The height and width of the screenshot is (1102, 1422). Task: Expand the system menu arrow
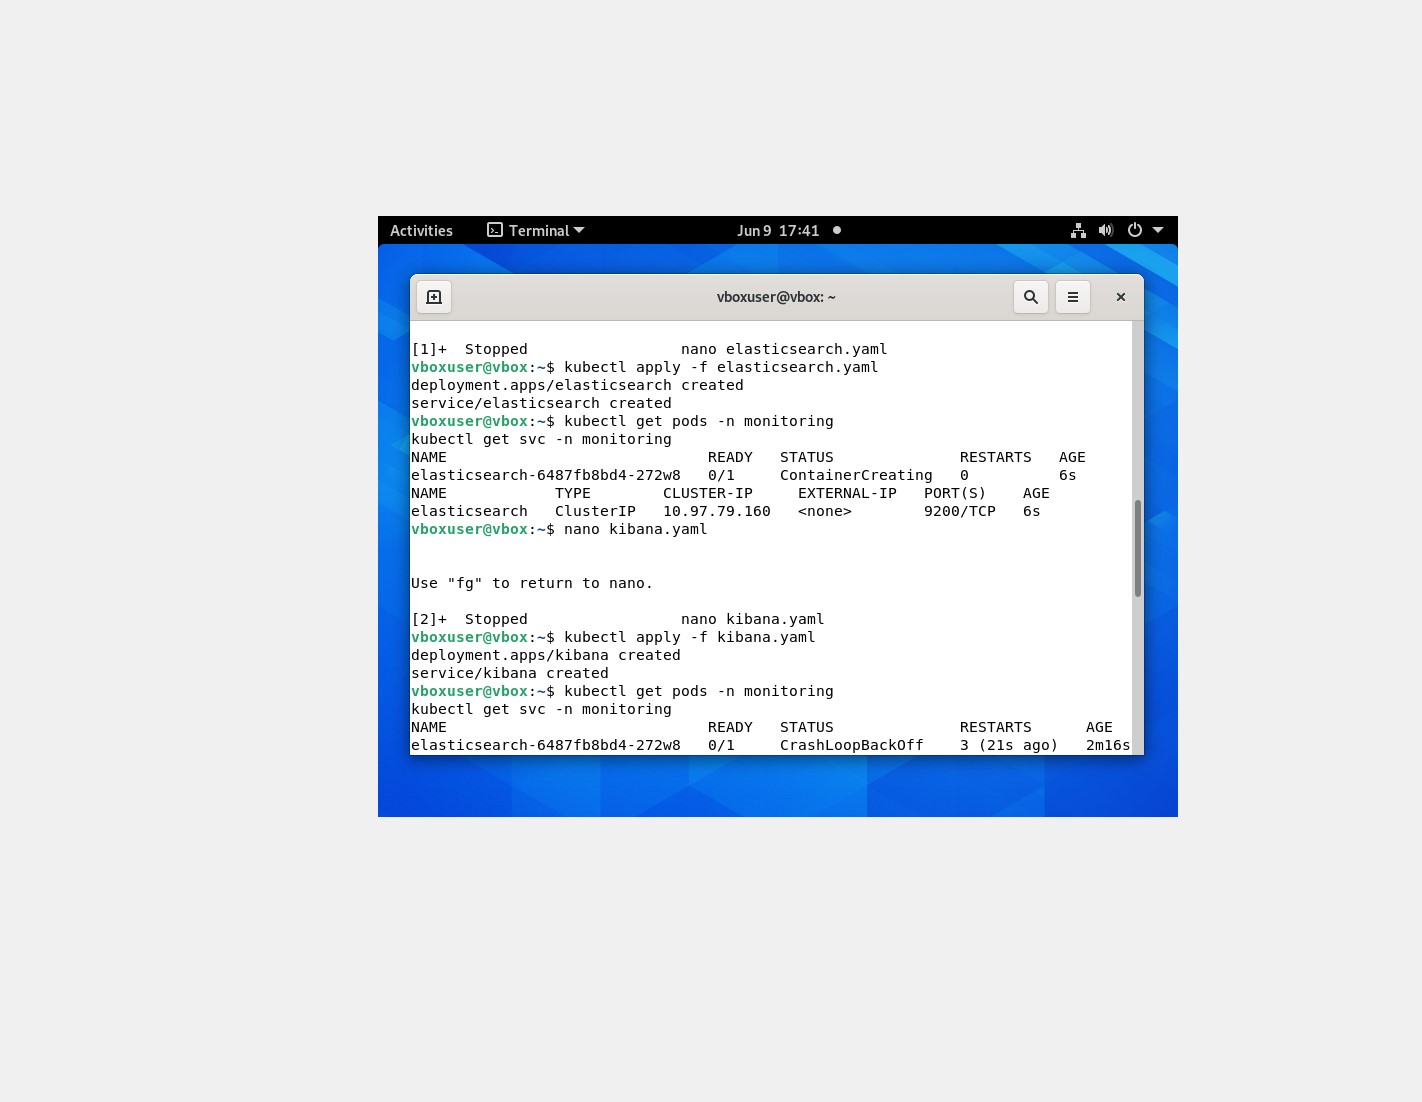point(1158,230)
